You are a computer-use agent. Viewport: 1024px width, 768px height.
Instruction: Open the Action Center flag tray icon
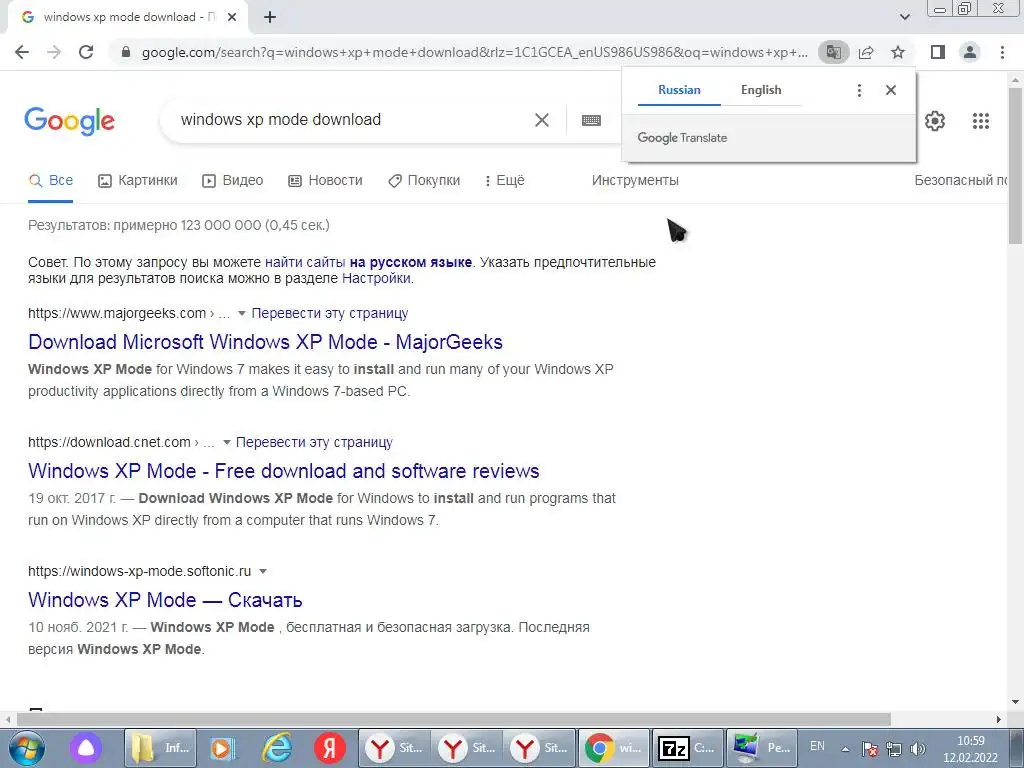pyautogui.click(x=869, y=749)
